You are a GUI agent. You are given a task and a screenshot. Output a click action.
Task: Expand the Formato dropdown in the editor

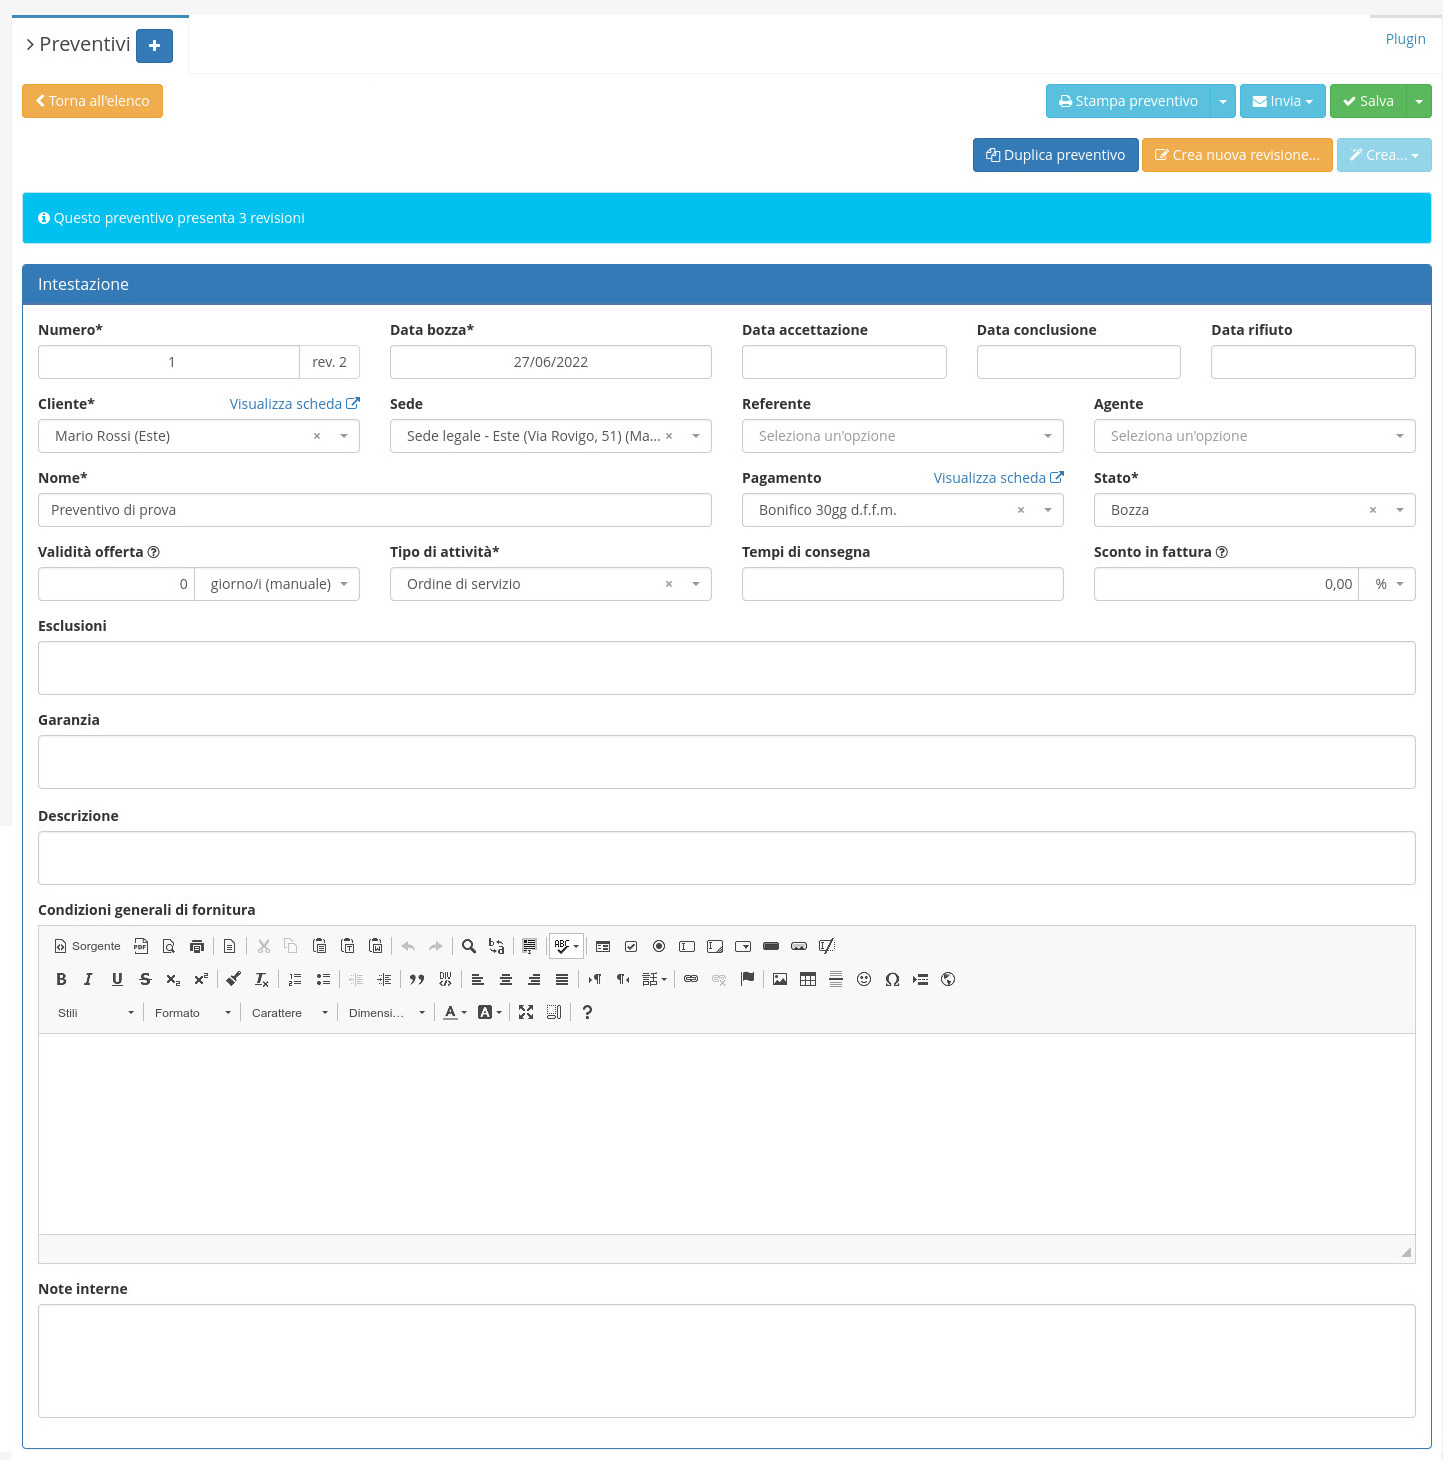[192, 1013]
